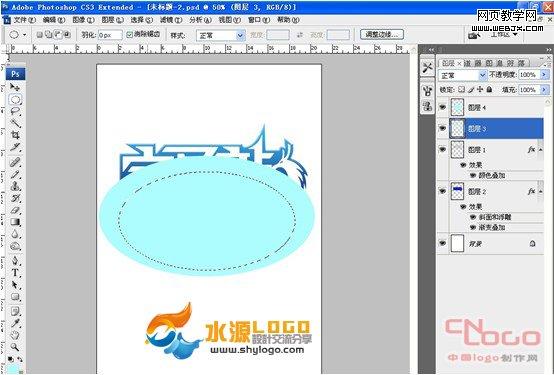Hide layer 图层 4 with its eye icon
Viewport: 554px width, 375px height.
(x=443, y=107)
